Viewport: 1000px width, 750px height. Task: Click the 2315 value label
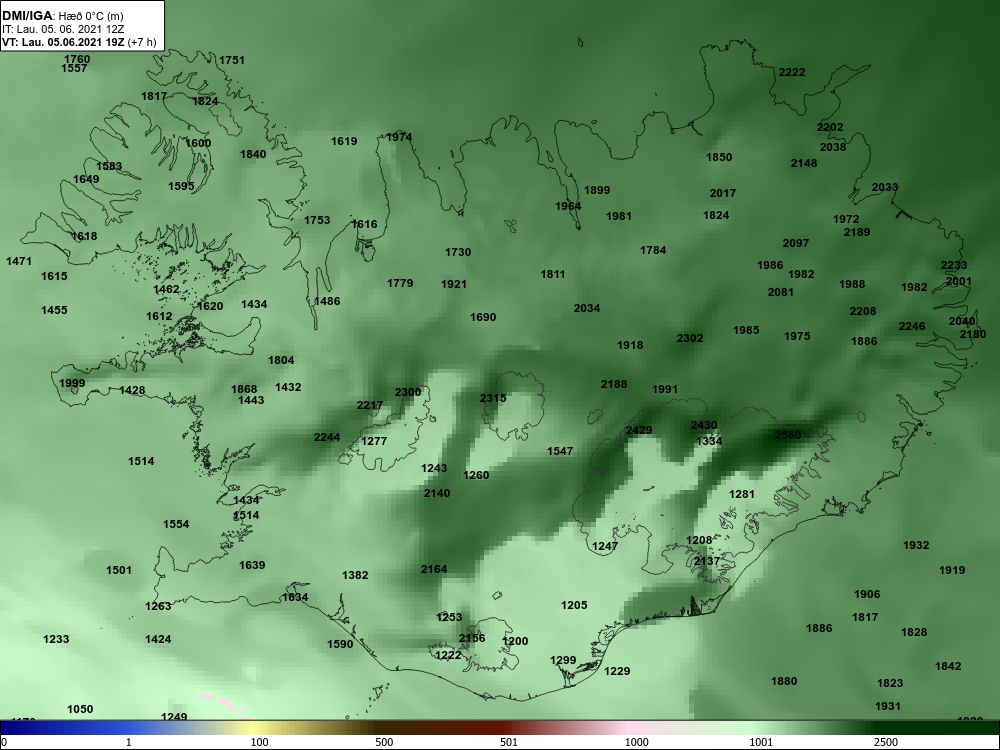pos(493,398)
